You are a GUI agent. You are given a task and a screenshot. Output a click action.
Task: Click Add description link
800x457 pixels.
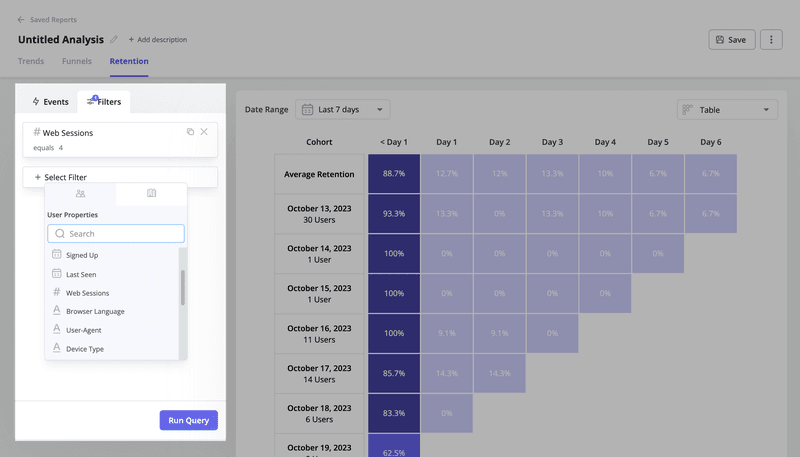pos(158,39)
